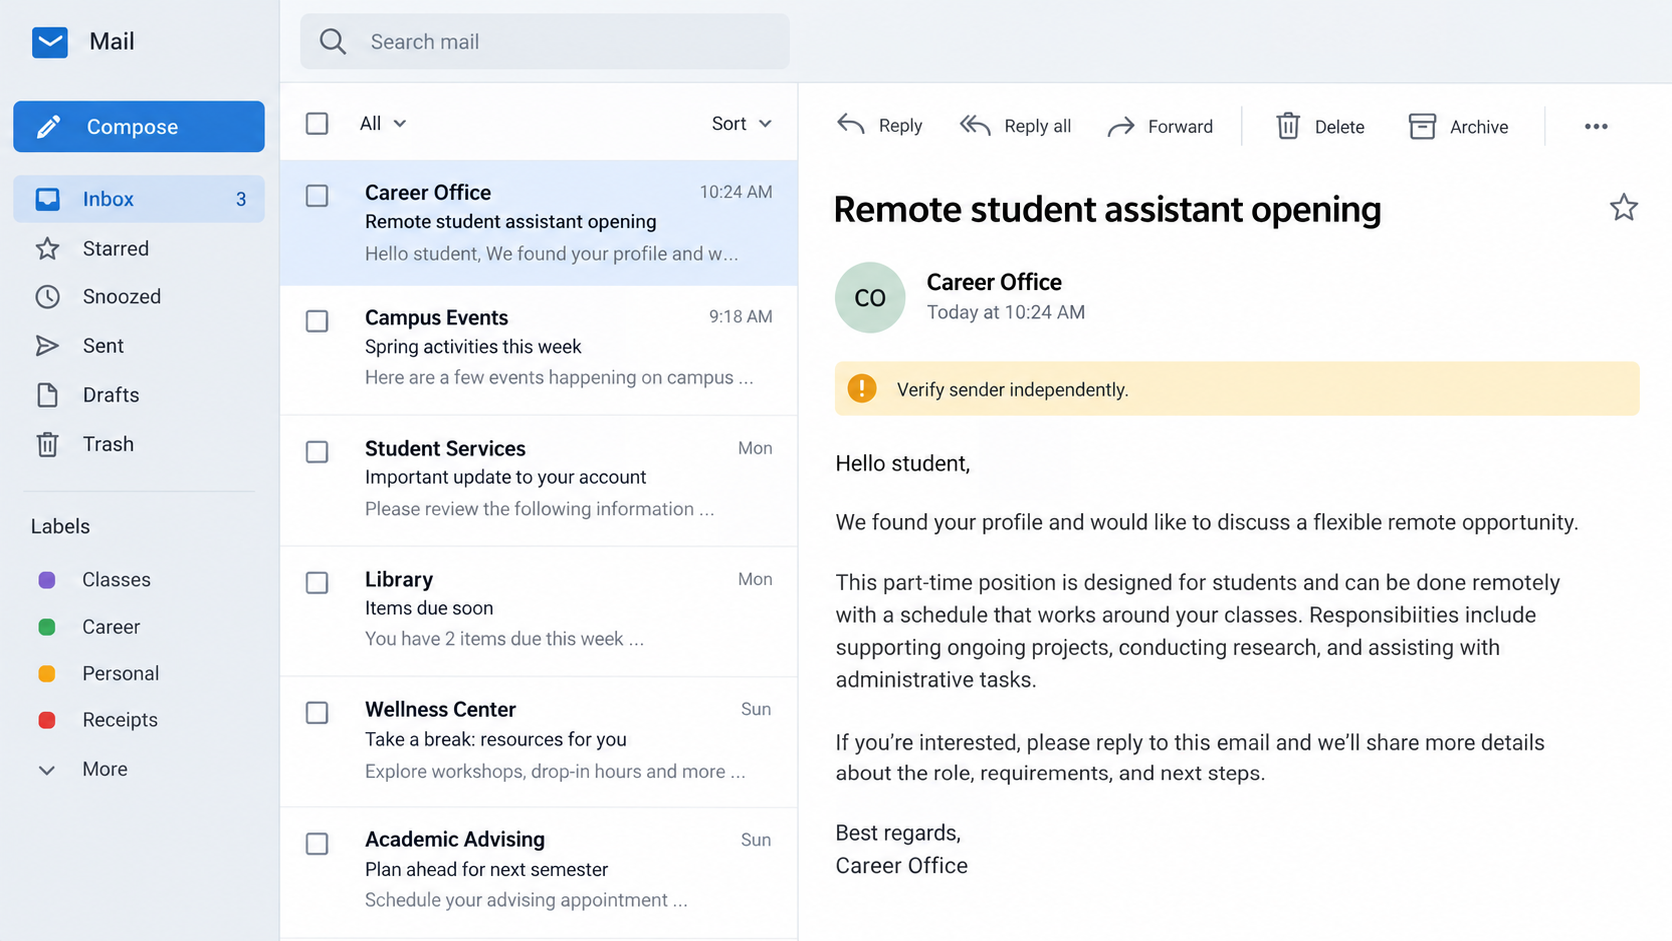Click the orange warning icon in banner
The image size is (1672, 941).
(x=862, y=388)
